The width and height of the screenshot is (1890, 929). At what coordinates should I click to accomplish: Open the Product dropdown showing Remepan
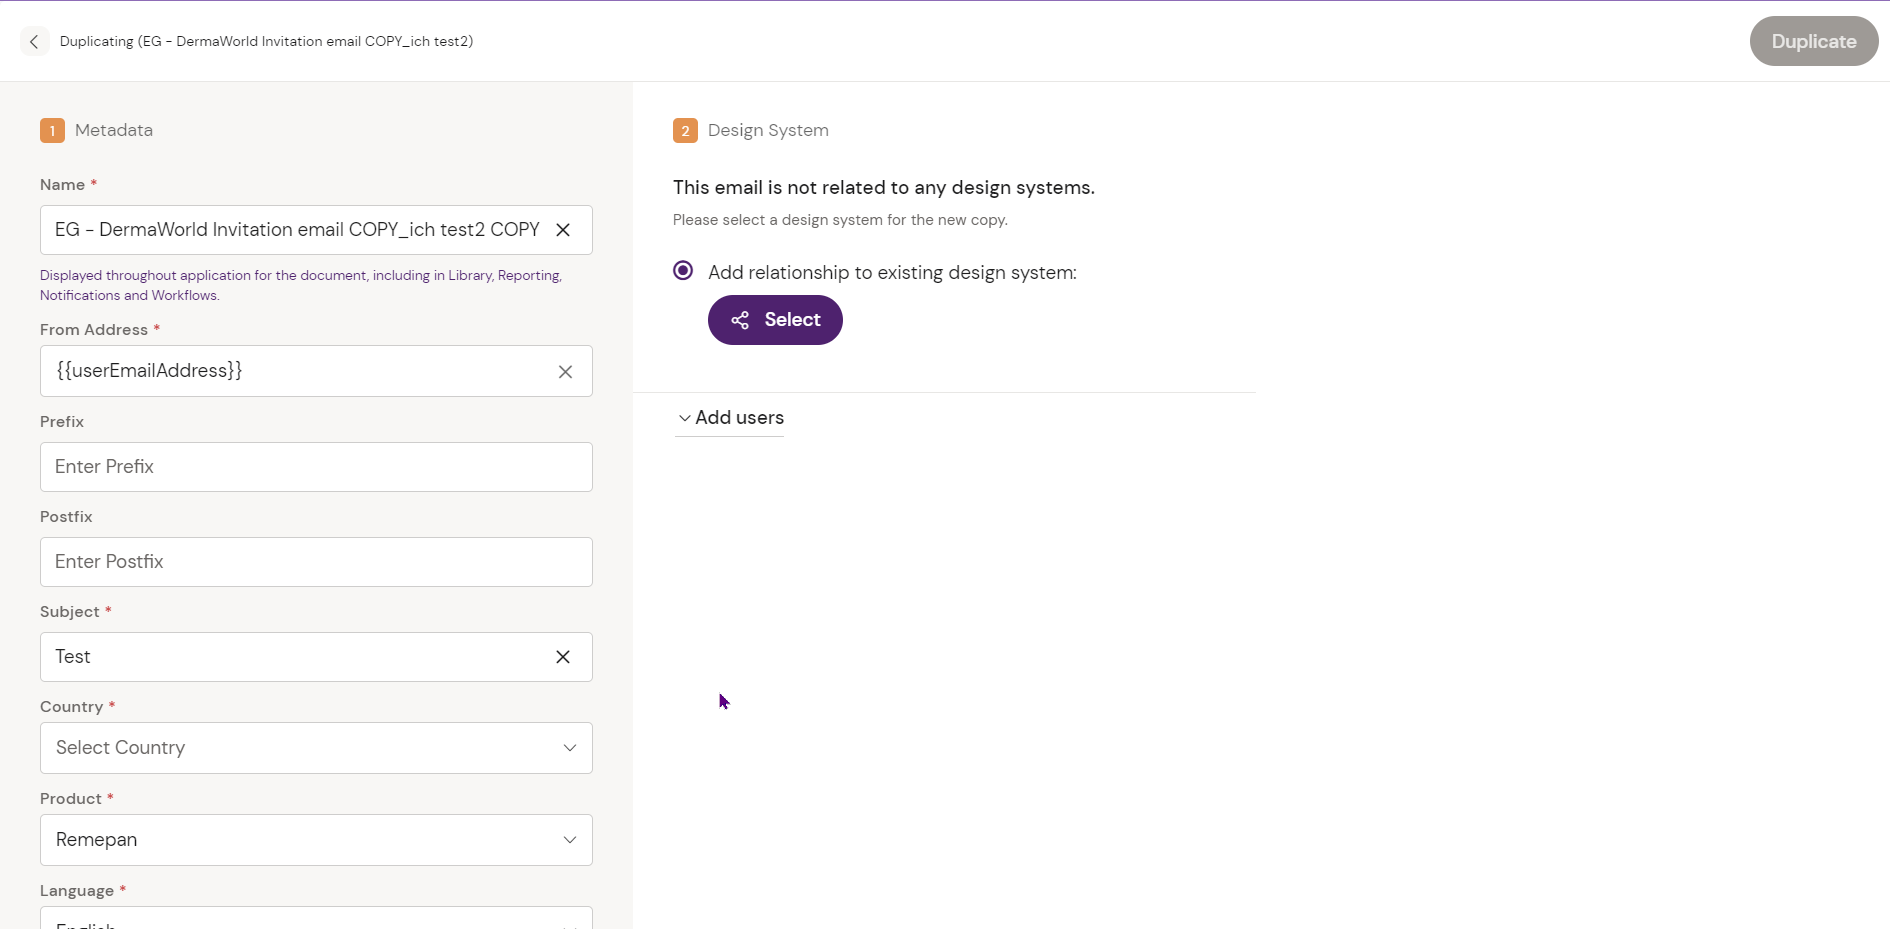pyautogui.click(x=316, y=840)
